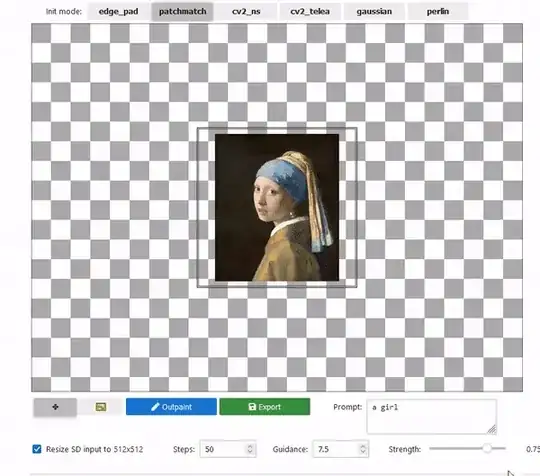Select the yellow image selection tool icon
This screenshot has height=476, width=540.
tap(101, 407)
